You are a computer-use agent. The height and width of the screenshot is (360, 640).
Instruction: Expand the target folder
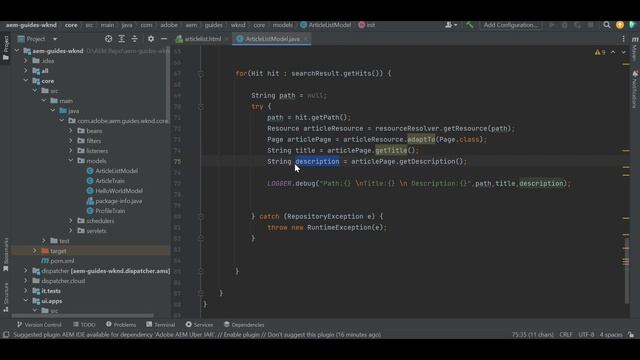[35, 251]
